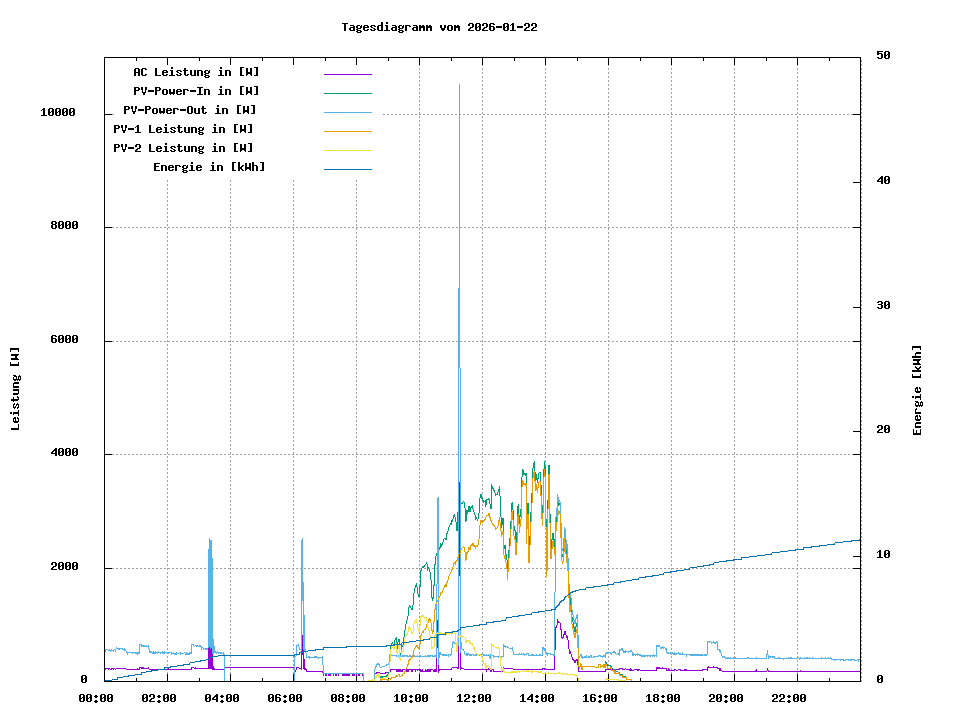Click the 00:00 time axis label

tap(96, 698)
